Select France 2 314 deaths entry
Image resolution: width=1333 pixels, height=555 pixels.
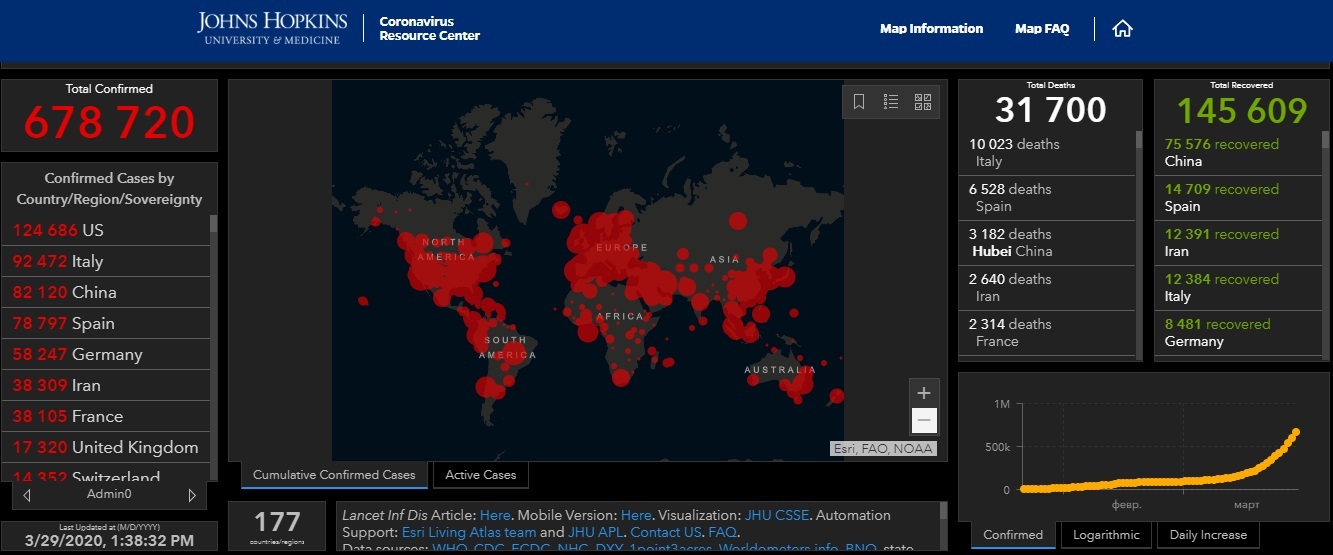coord(1047,332)
